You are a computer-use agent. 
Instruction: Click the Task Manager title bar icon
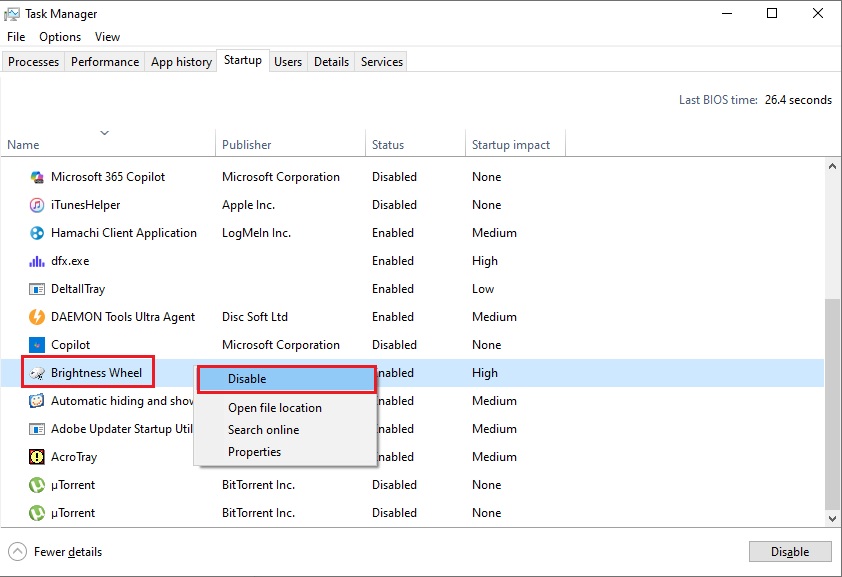tap(12, 14)
